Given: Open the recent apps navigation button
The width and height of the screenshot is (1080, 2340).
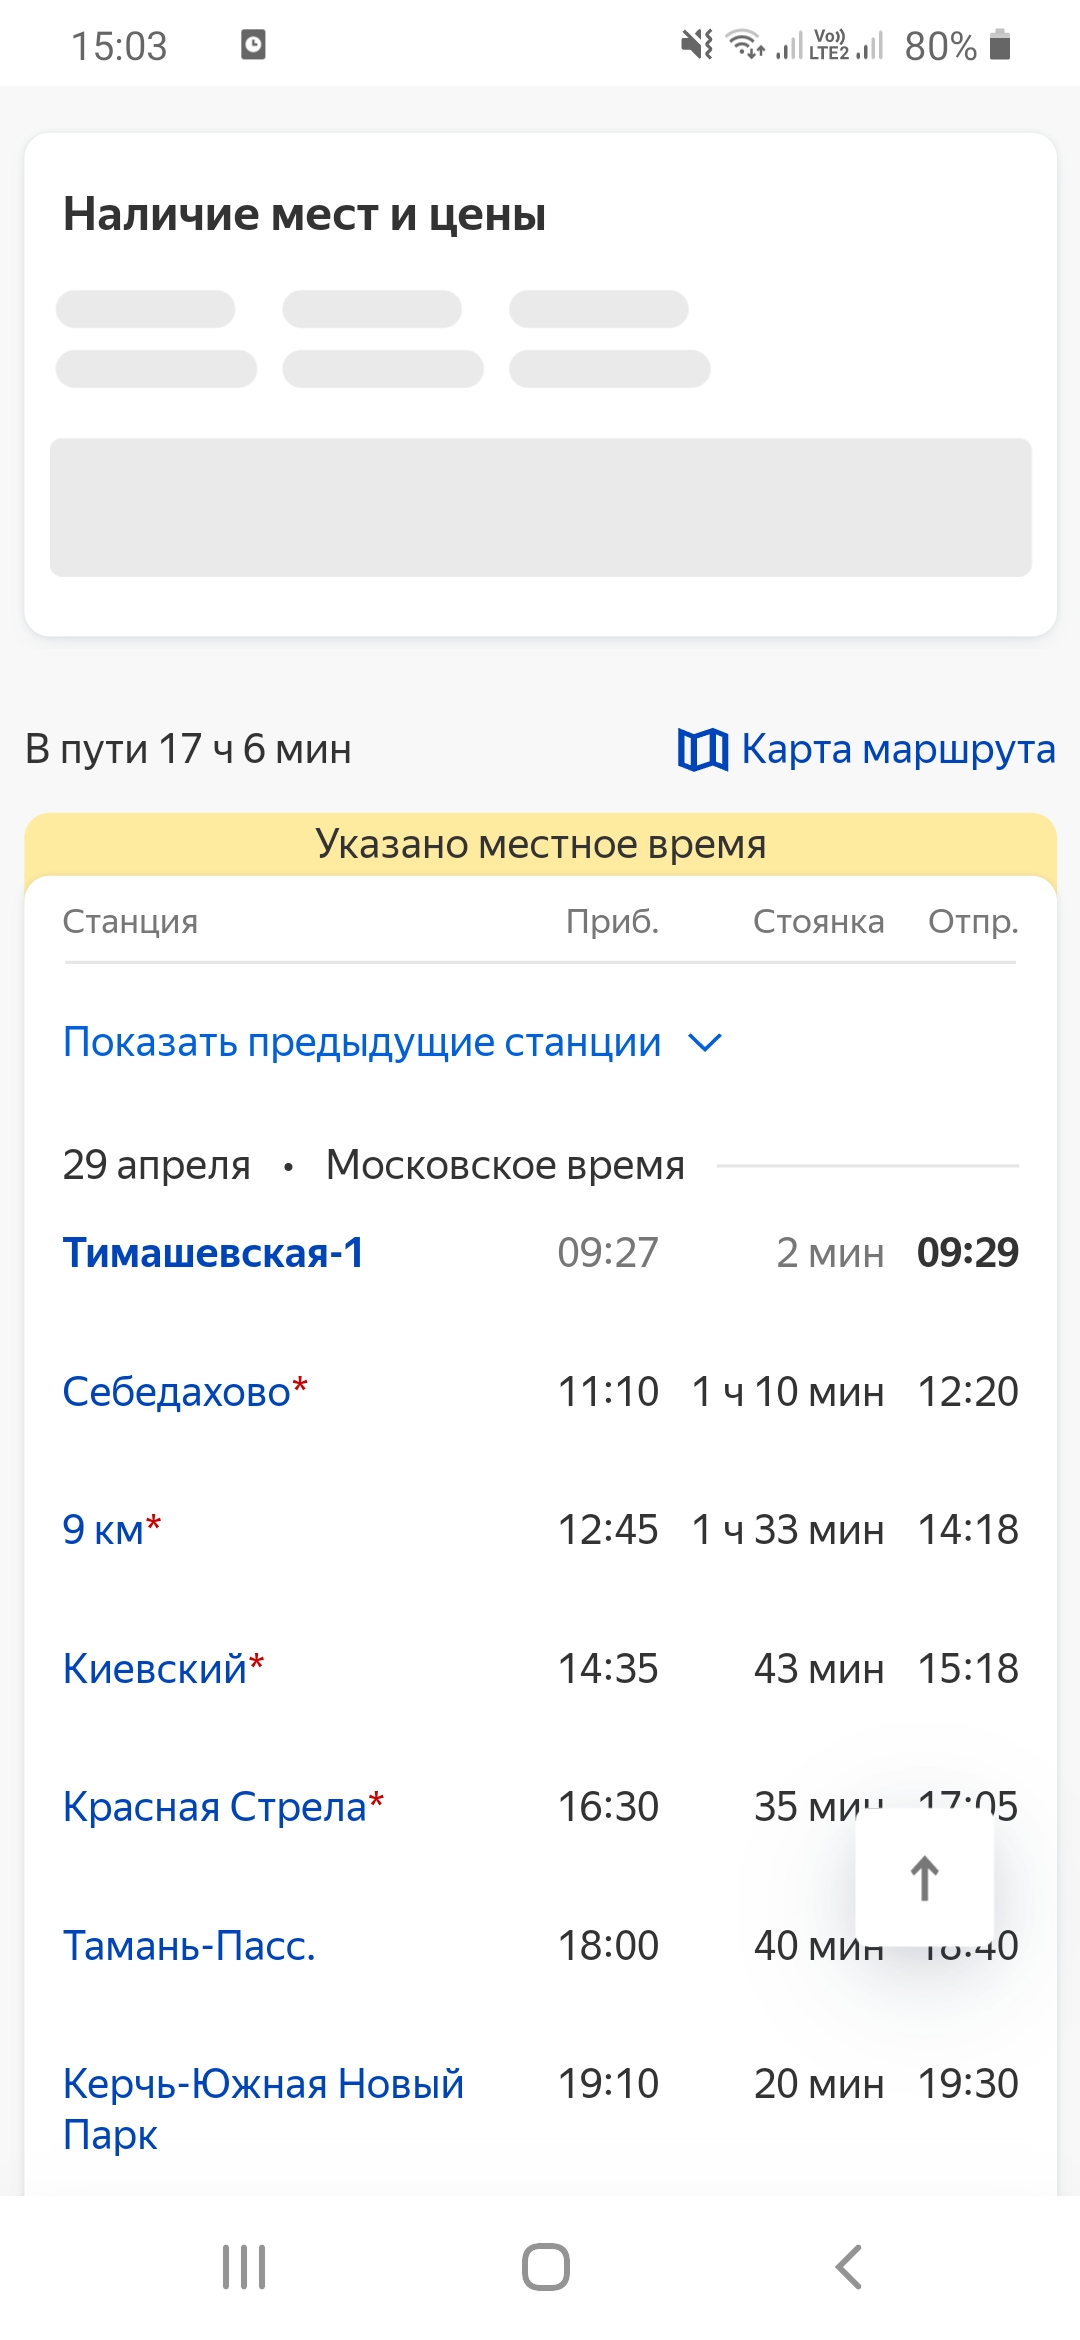Looking at the screenshot, I should pyautogui.click(x=244, y=2266).
